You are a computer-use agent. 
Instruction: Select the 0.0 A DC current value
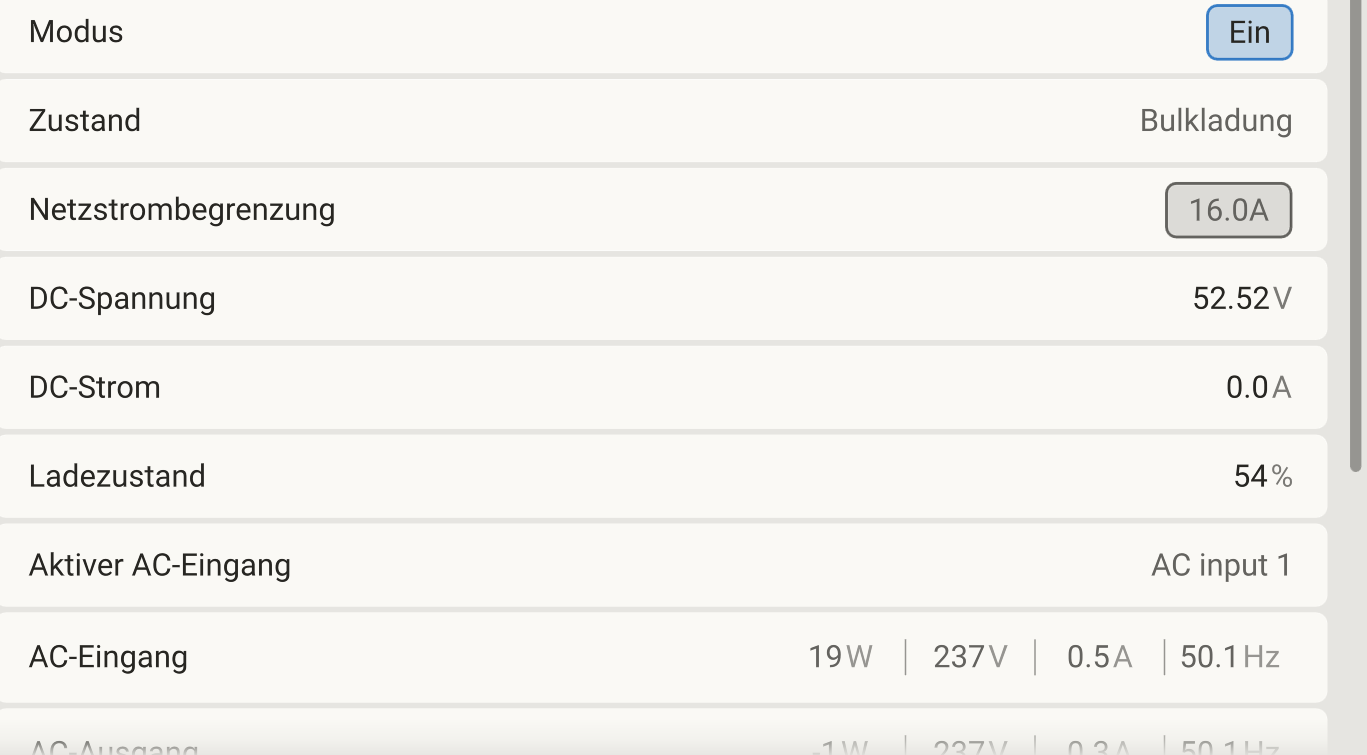click(x=1258, y=388)
